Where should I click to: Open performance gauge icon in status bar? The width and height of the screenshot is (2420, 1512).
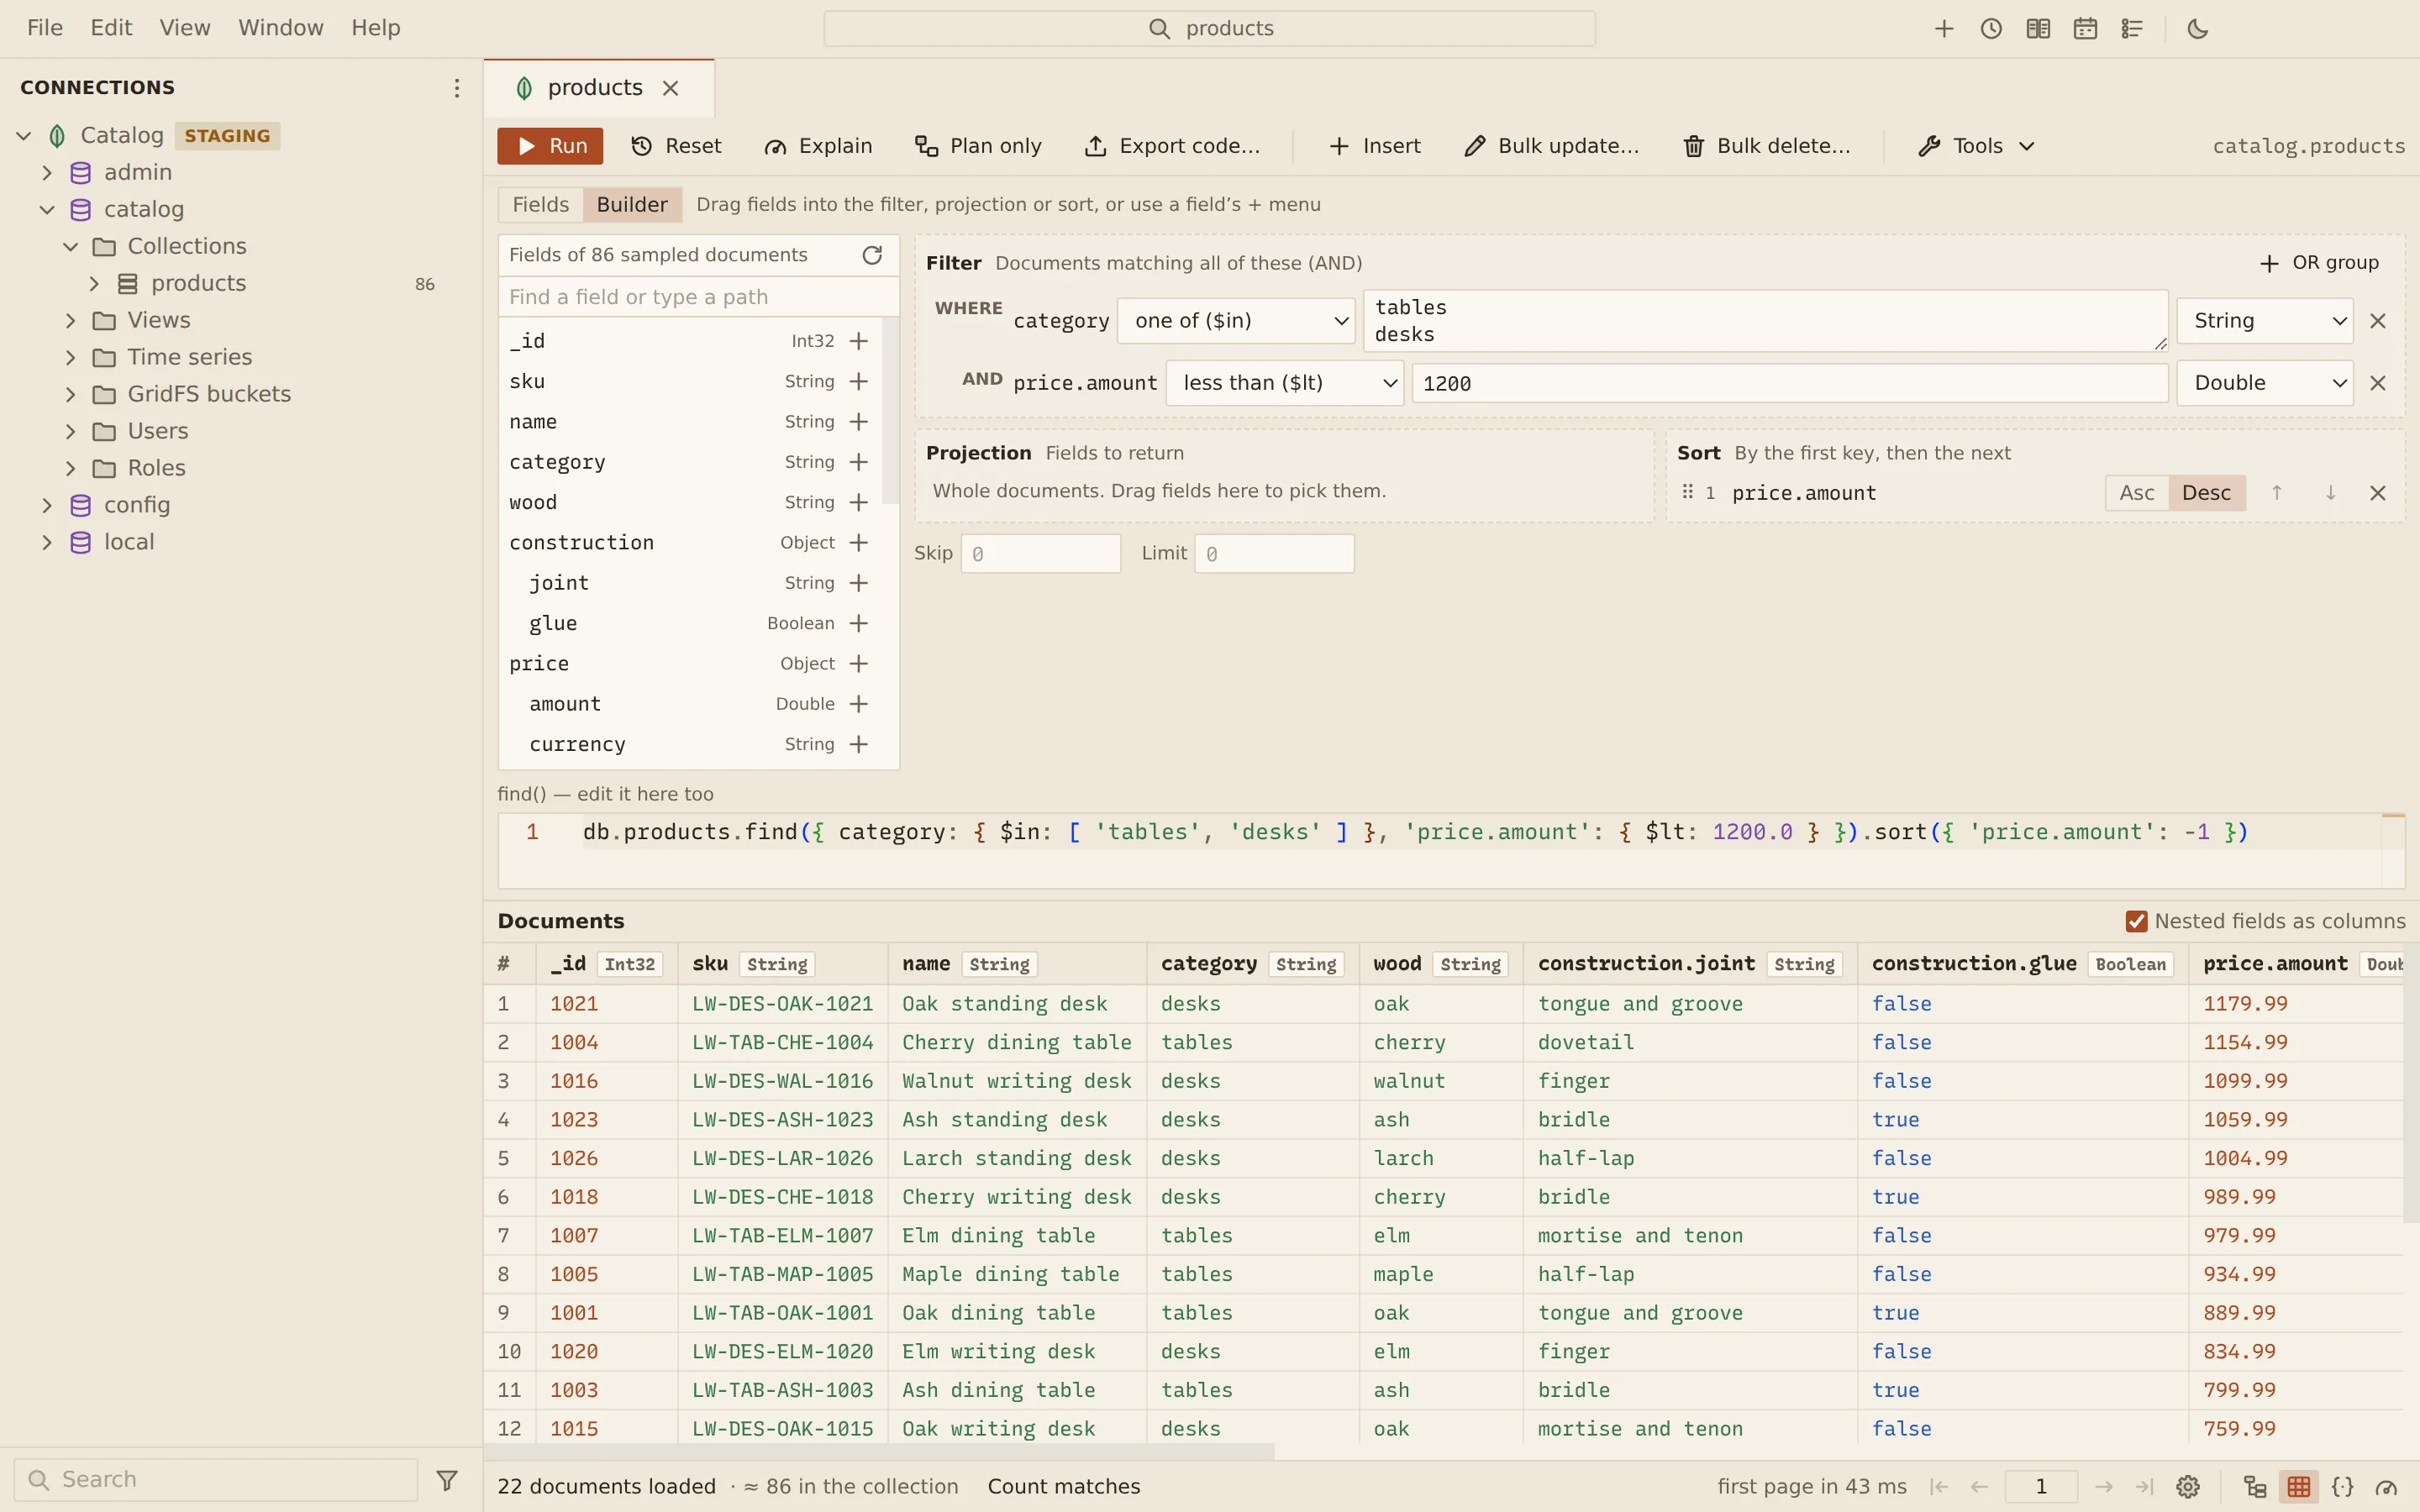[2387, 1487]
